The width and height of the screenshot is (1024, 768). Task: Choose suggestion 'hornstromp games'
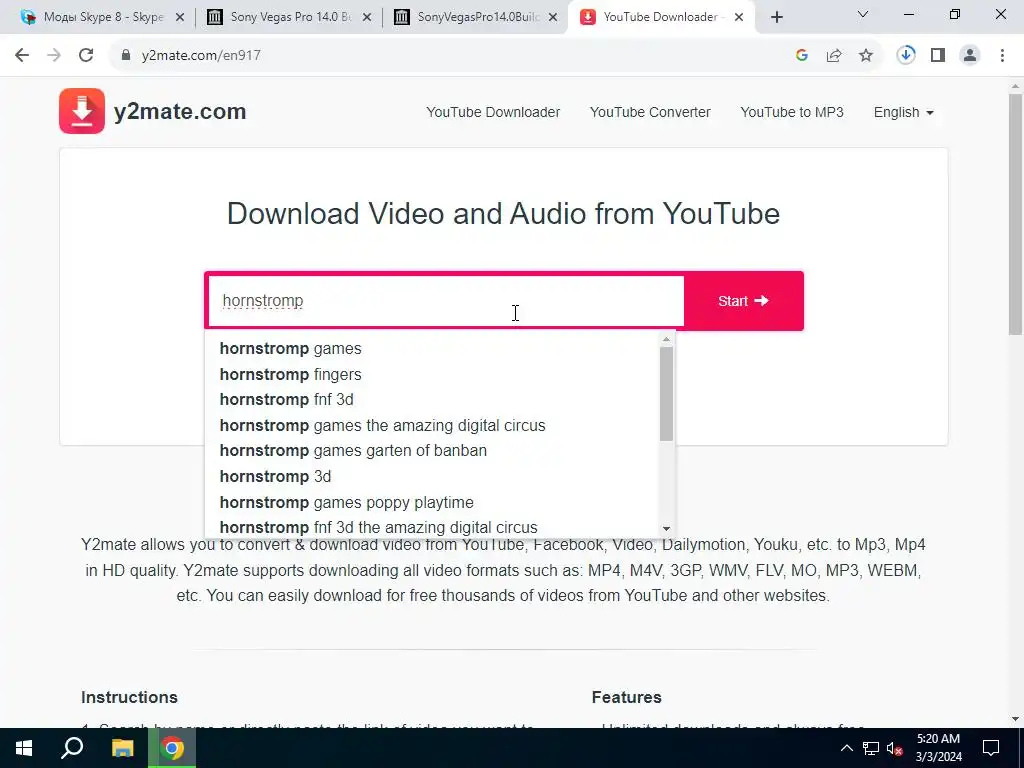click(433, 349)
